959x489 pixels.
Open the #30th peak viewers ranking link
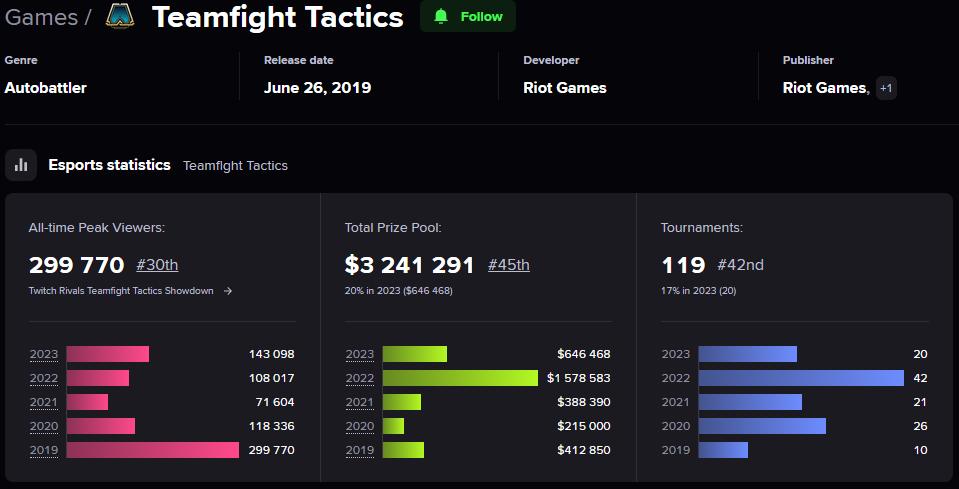[157, 265]
